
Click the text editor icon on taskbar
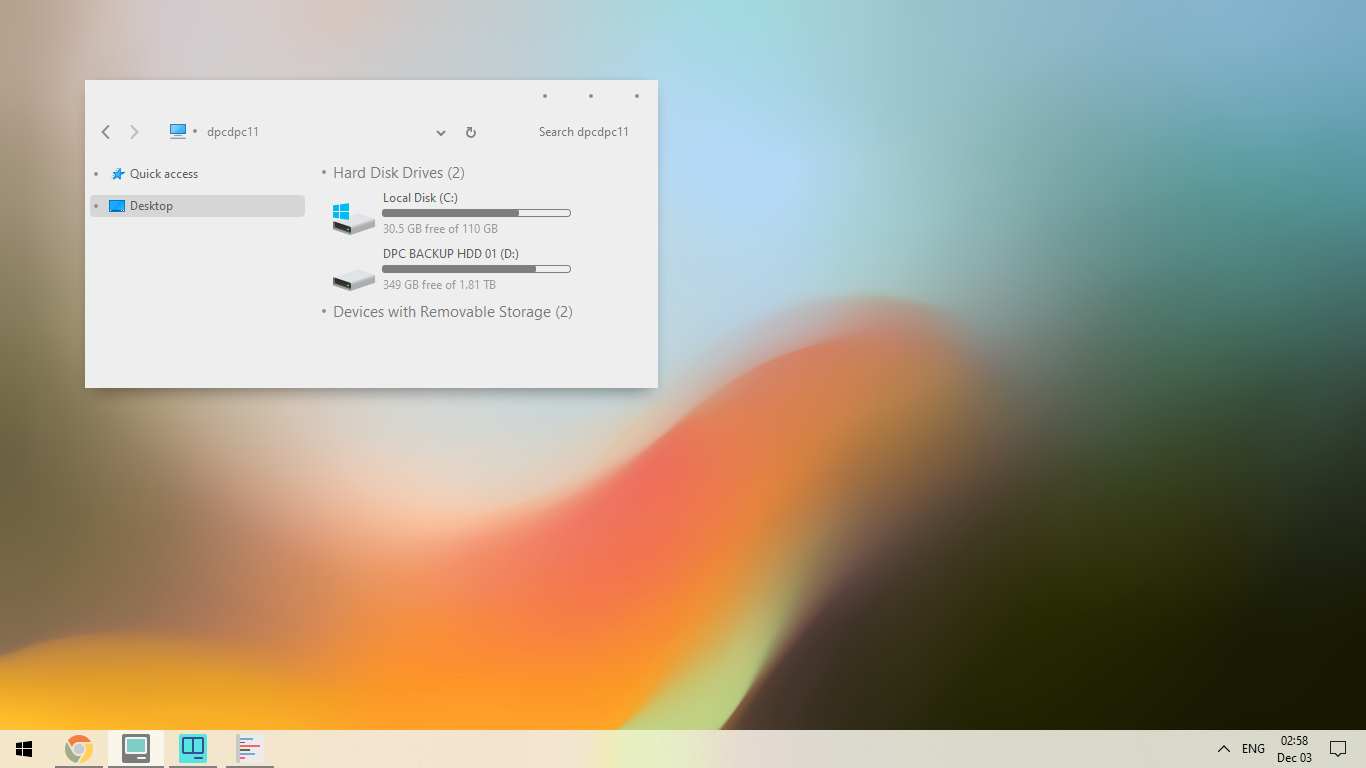click(248, 747)
